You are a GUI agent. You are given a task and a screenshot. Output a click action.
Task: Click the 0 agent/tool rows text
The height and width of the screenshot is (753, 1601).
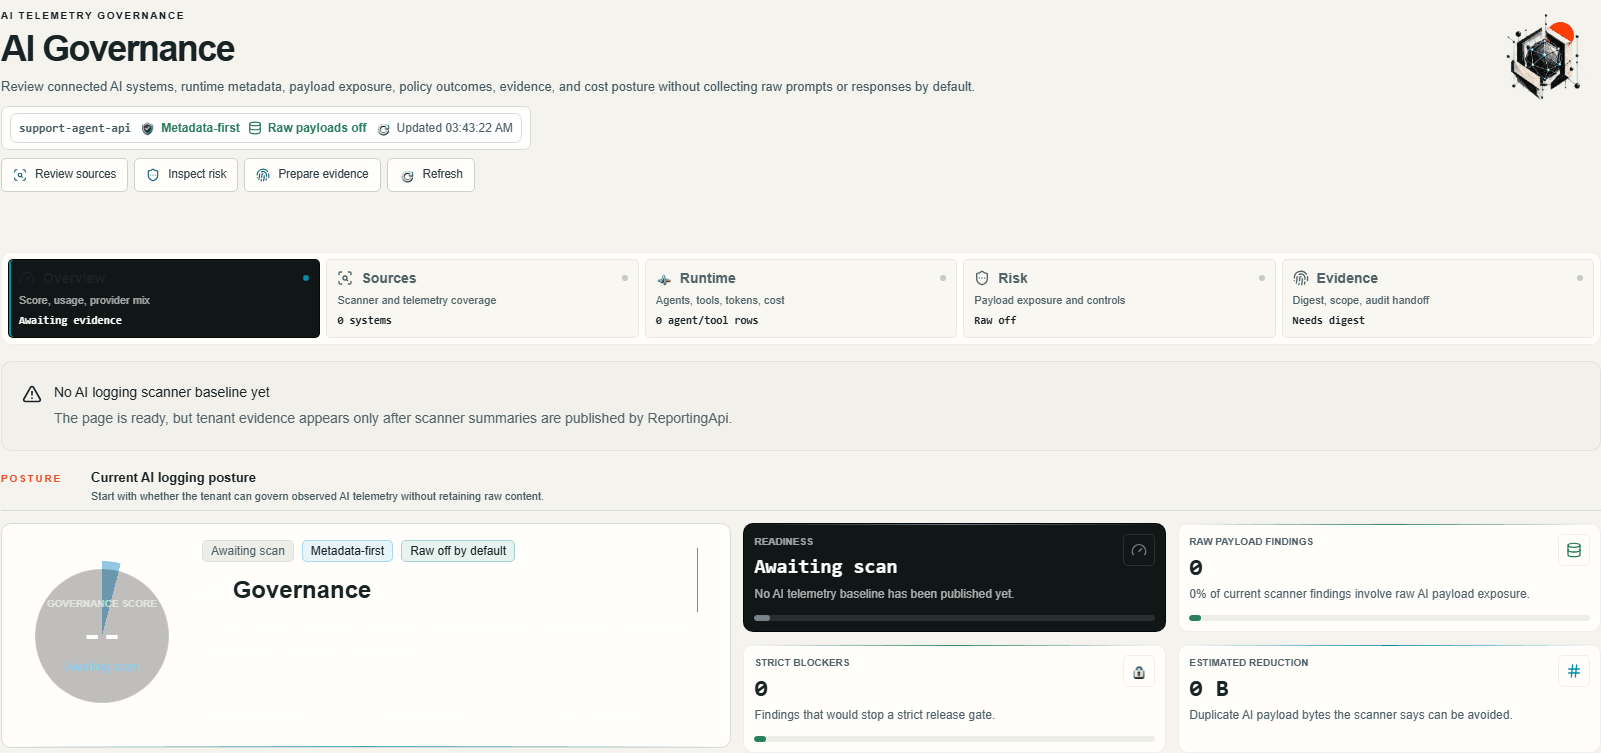click(707, 321)
